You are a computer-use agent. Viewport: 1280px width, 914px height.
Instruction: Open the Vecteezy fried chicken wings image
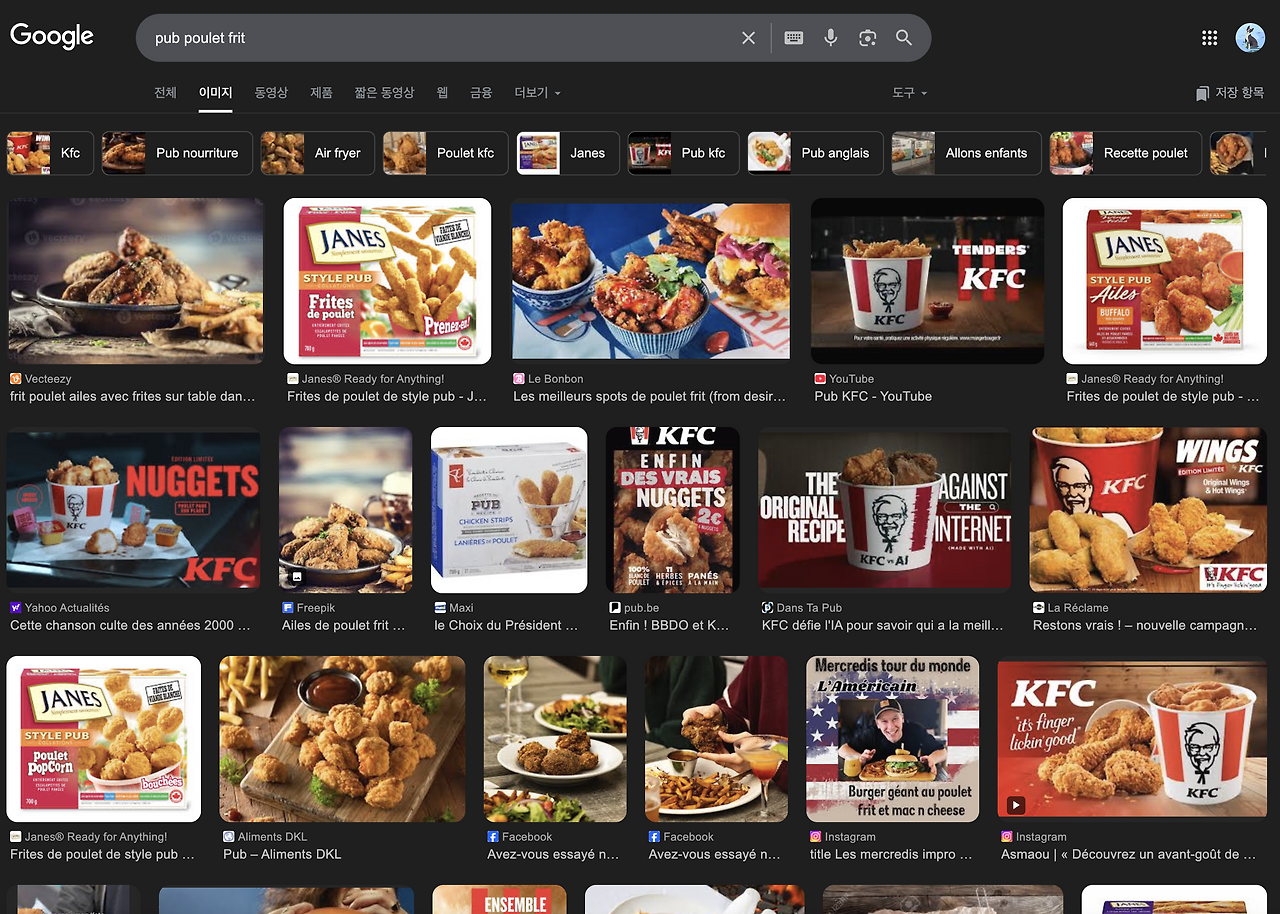135,281
